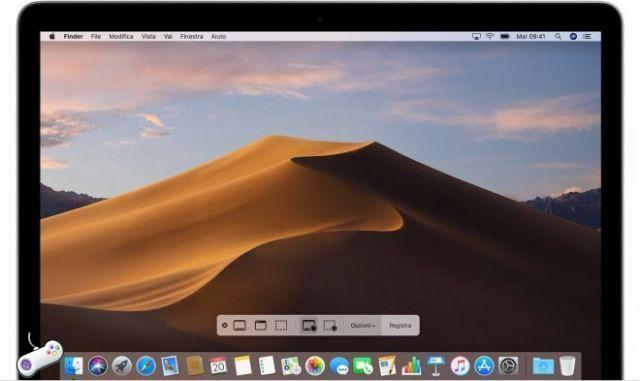Screen dimensions: 640x381
Task: Open iTunes music icon in Dock
Action: pyautogui.click(x=460, y=366)
